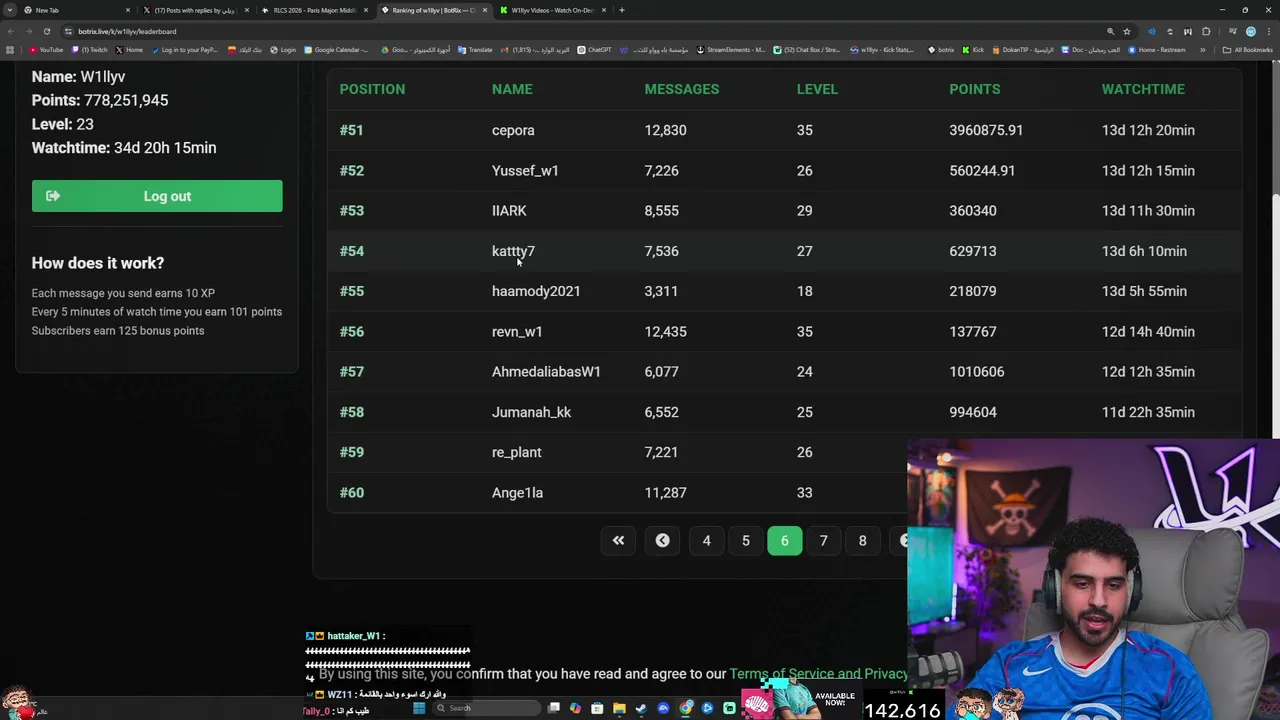Click points value 3960875.91 for cepora
The image size is (1280, 720).
click(x=986, y=130)
